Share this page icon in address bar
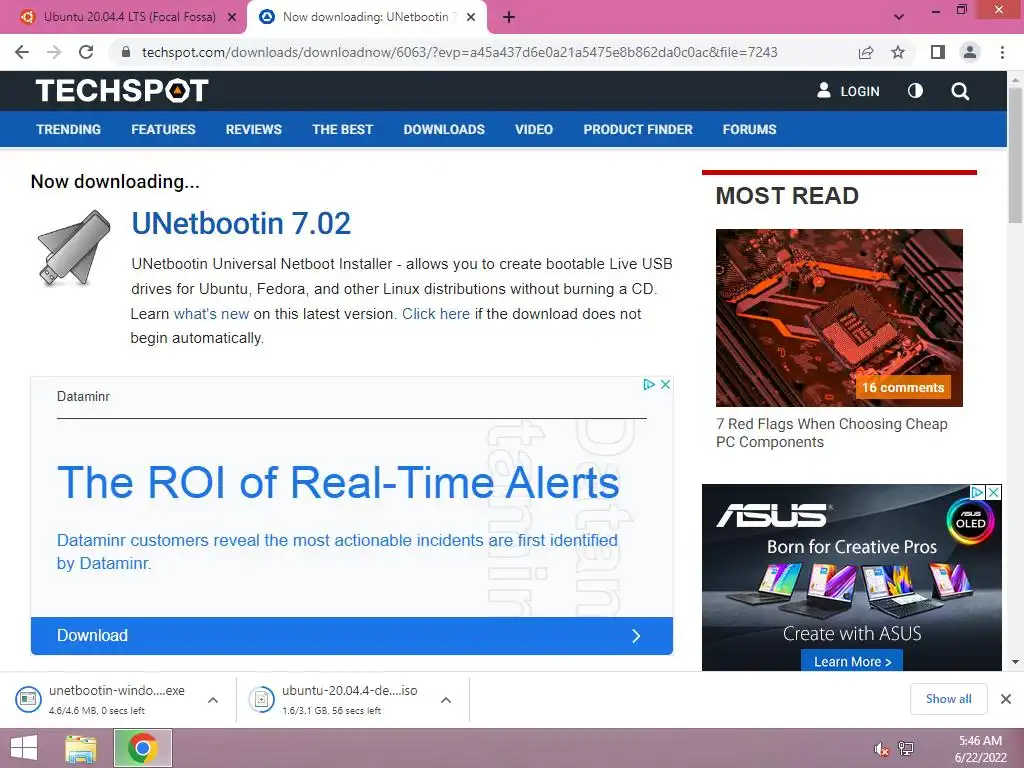This screenshot has width=1024, height=768. click(866, 52)
